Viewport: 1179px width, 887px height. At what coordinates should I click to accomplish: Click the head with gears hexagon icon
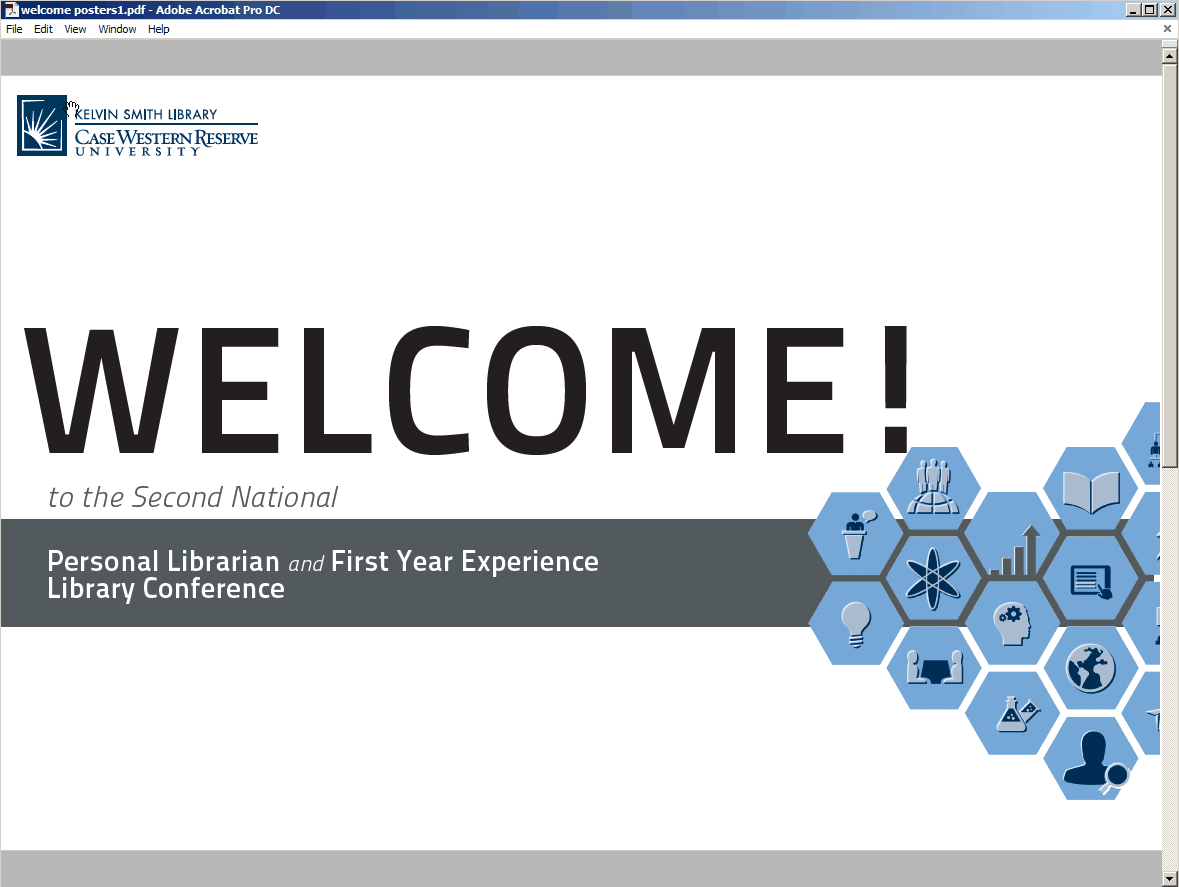click(x=1012, y=623)
